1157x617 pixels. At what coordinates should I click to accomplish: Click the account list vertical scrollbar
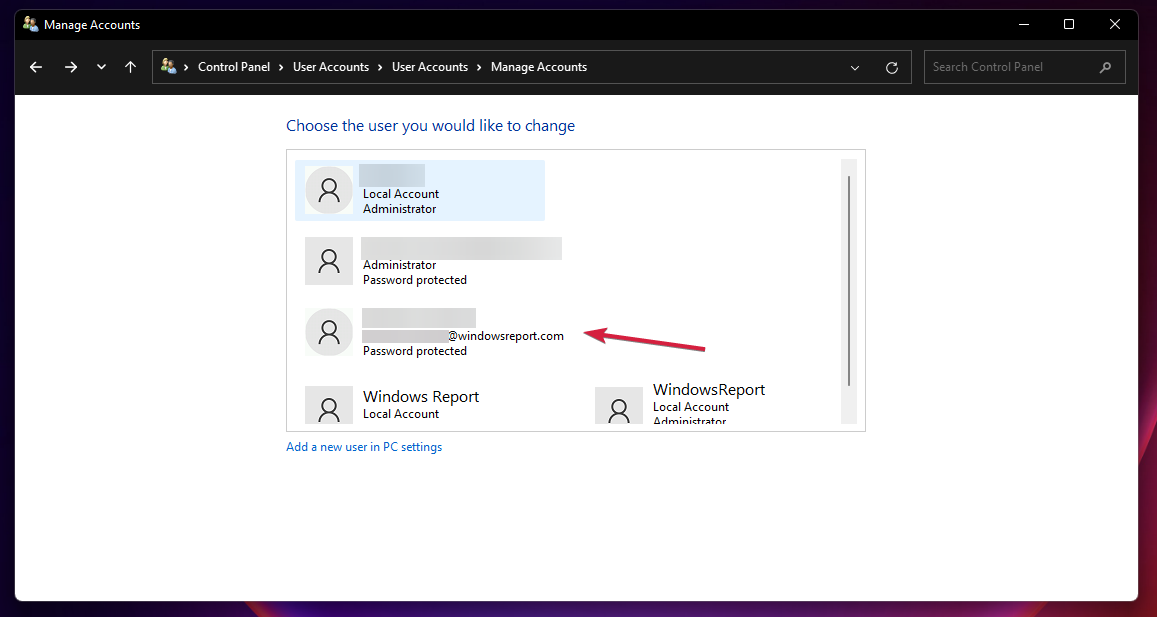(x=849, y=281)
